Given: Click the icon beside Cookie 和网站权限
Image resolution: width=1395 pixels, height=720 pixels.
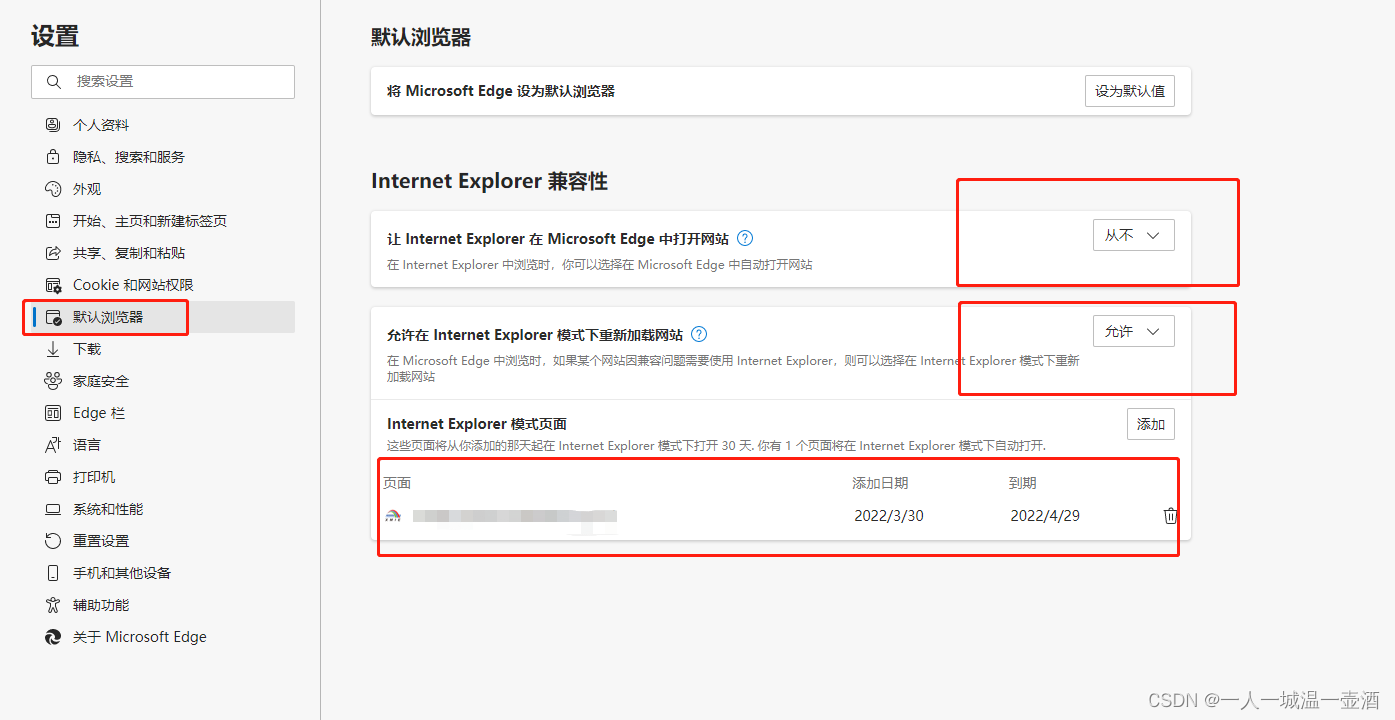Looking at the screenshot, I should (x=53, y=285).
